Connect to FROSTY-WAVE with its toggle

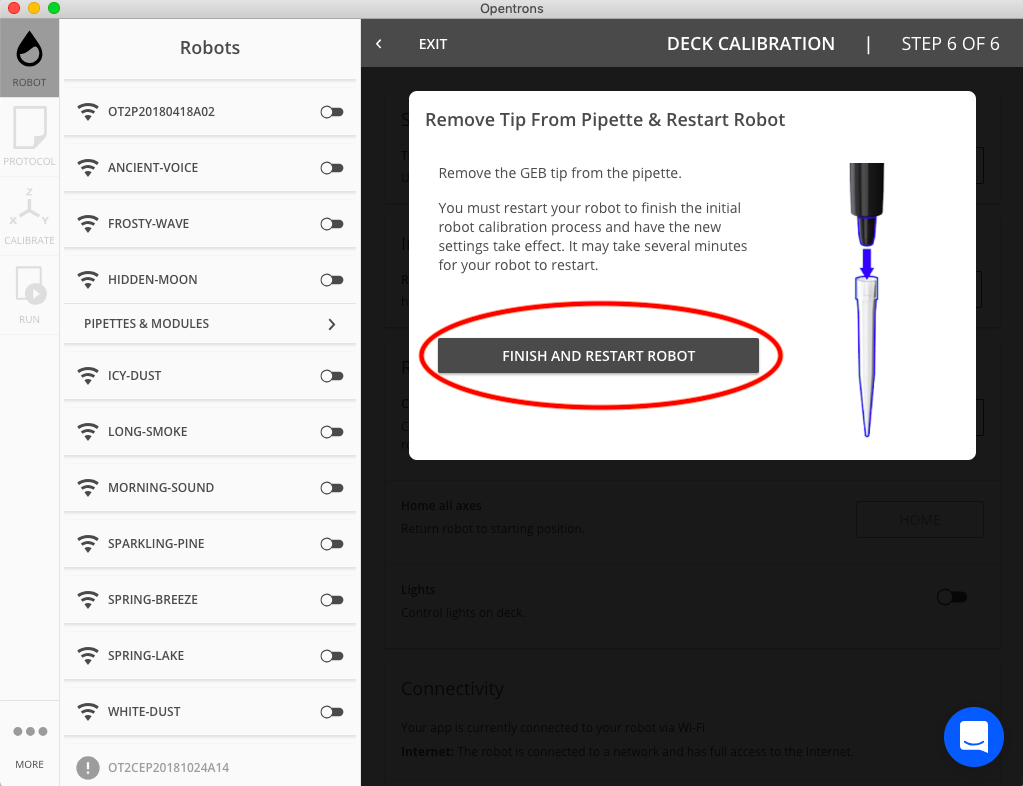[332, 224]
